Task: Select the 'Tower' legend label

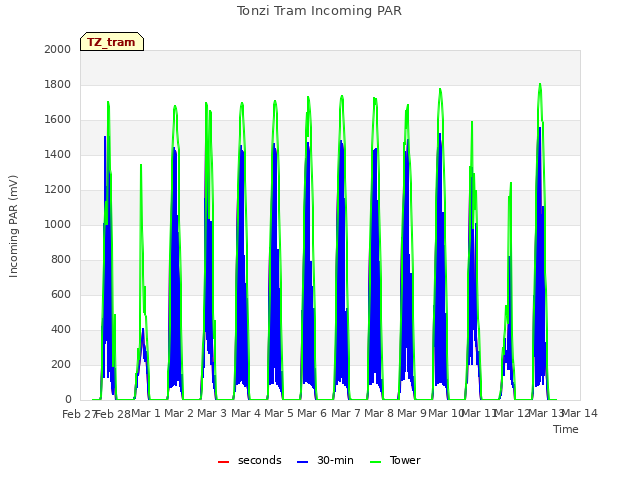Action: 405,460
